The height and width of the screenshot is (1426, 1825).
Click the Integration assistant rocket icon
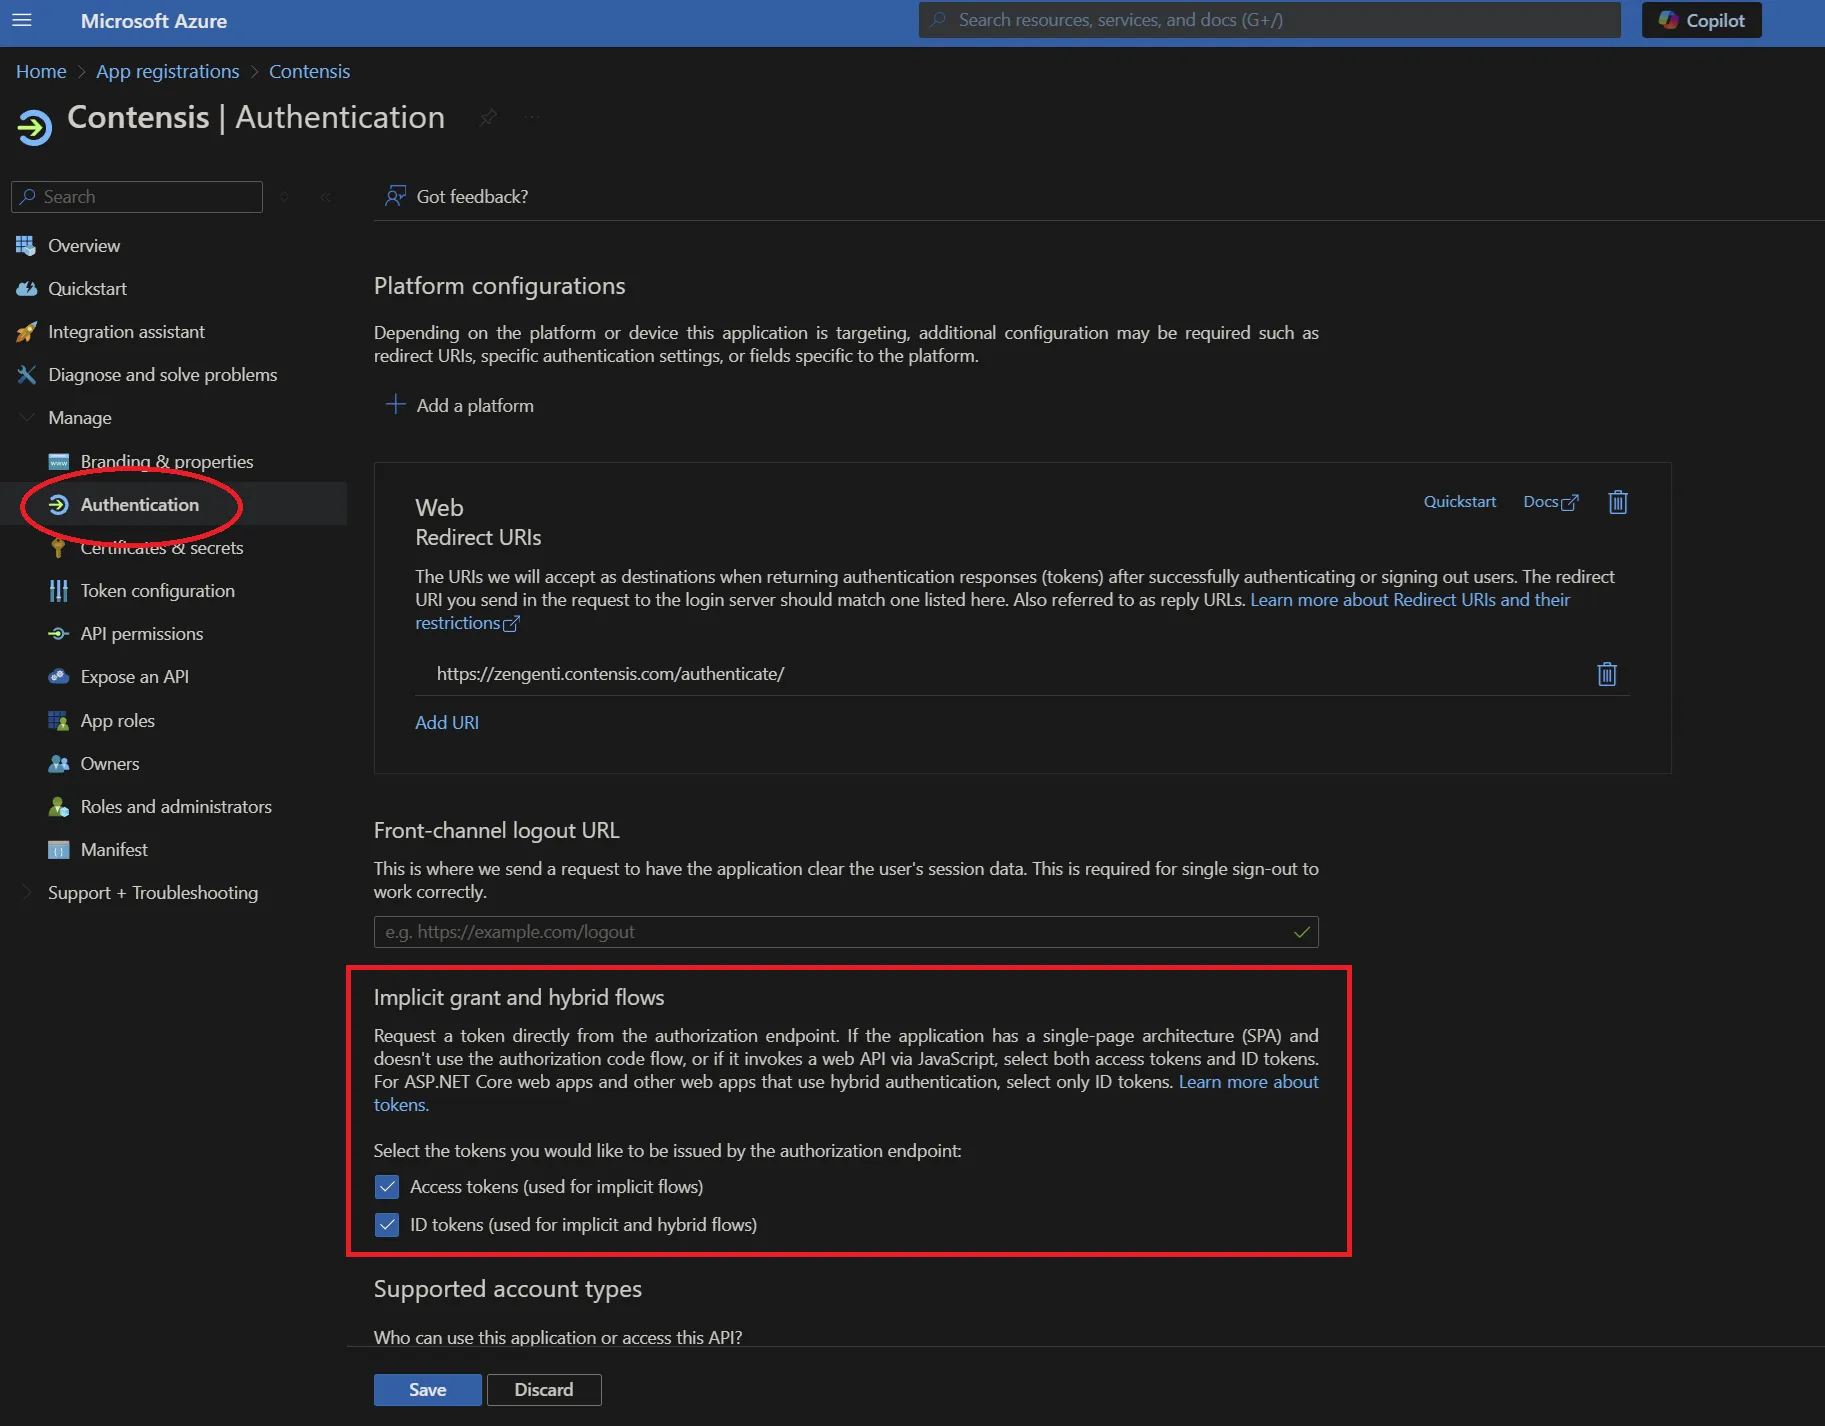coord(26,332)
